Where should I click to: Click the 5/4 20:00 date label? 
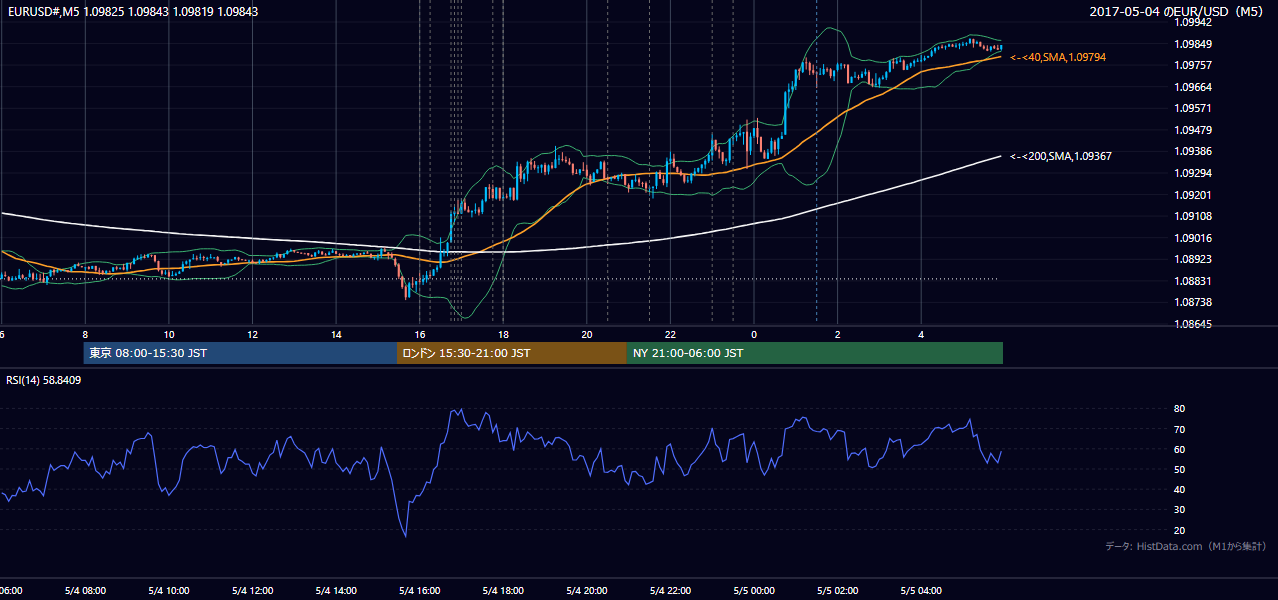[587, 590]
